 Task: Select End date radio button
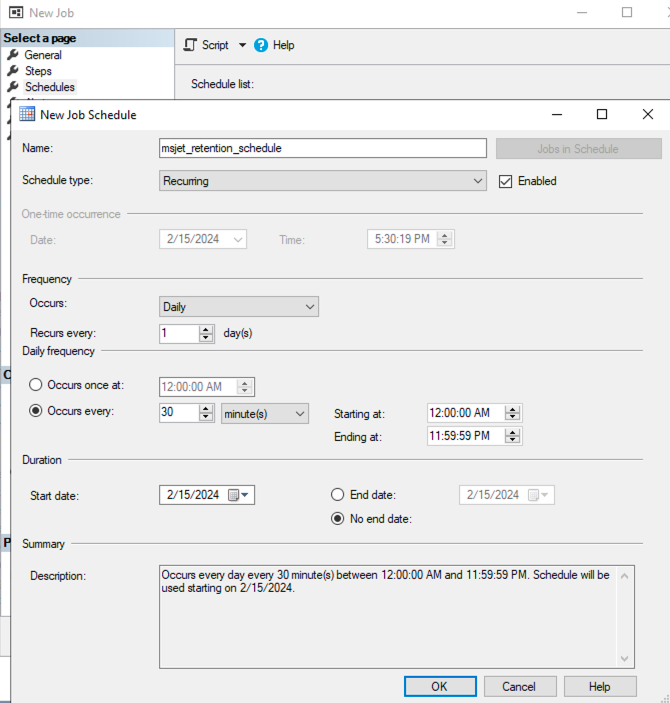click(338, 494)
